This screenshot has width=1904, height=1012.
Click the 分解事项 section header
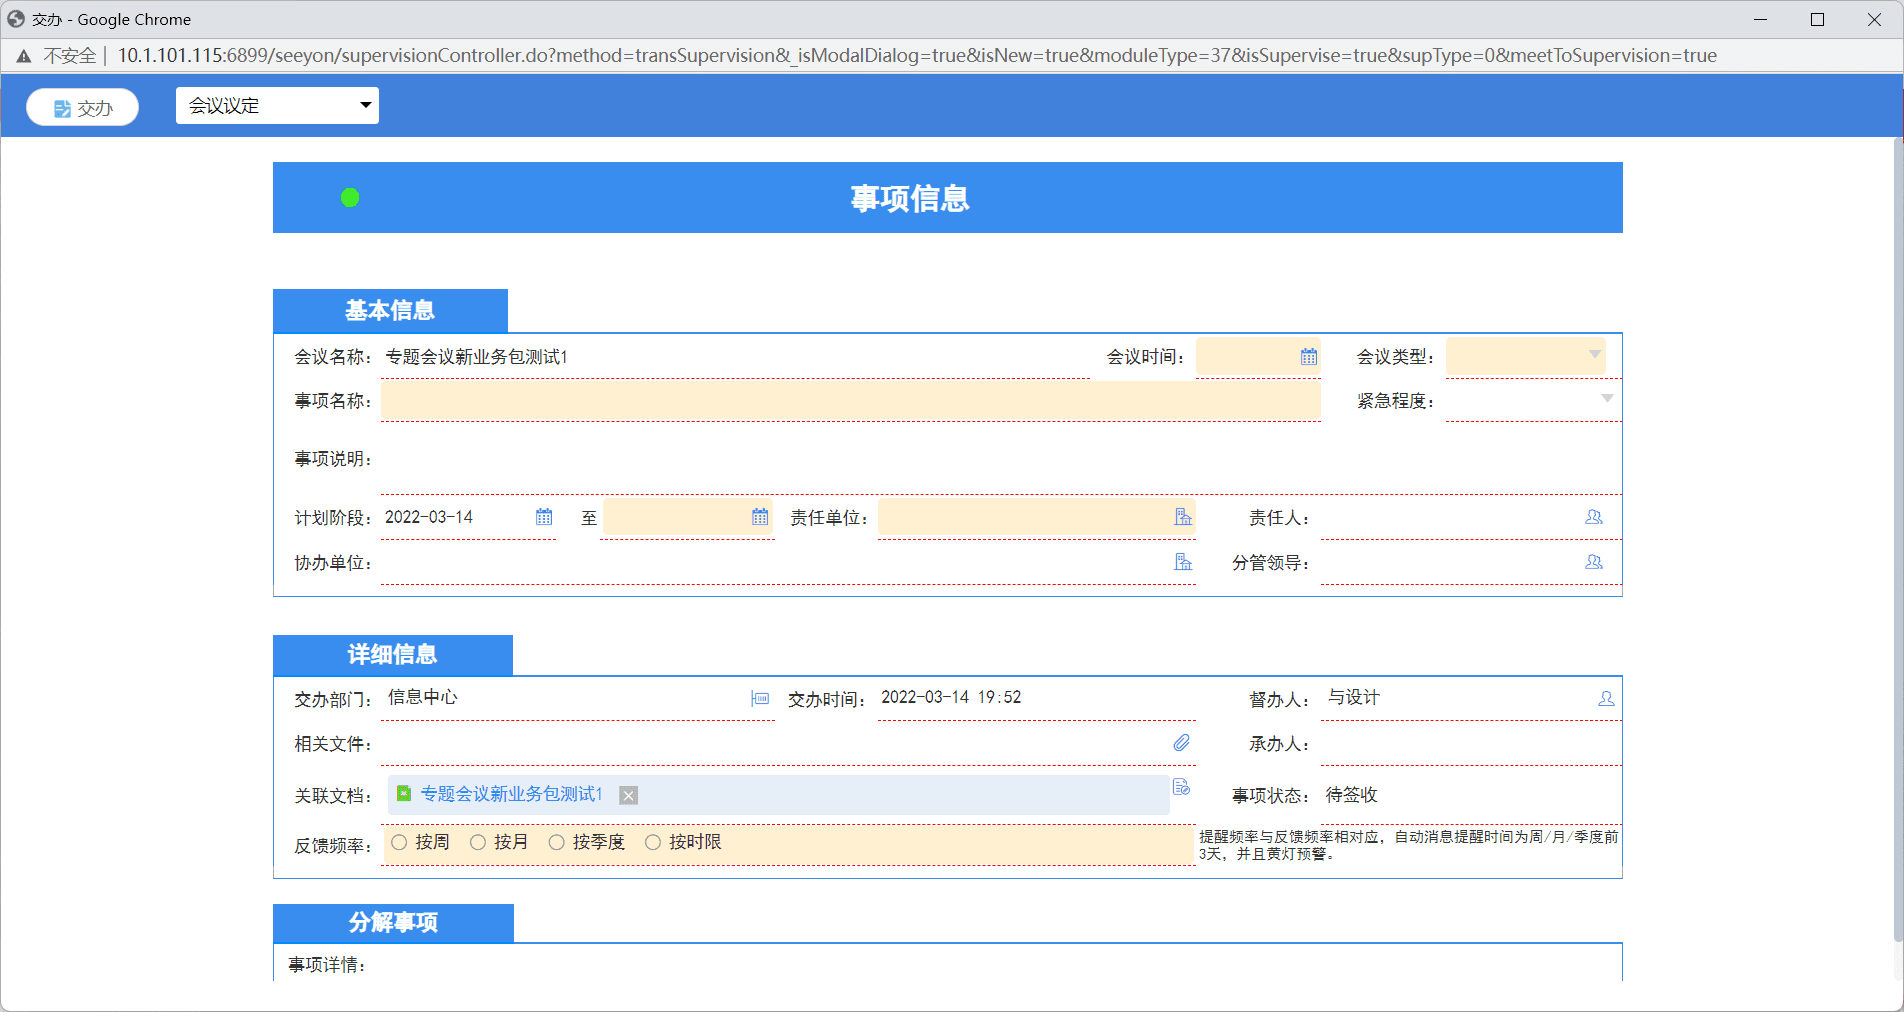[x=393, y=923]
